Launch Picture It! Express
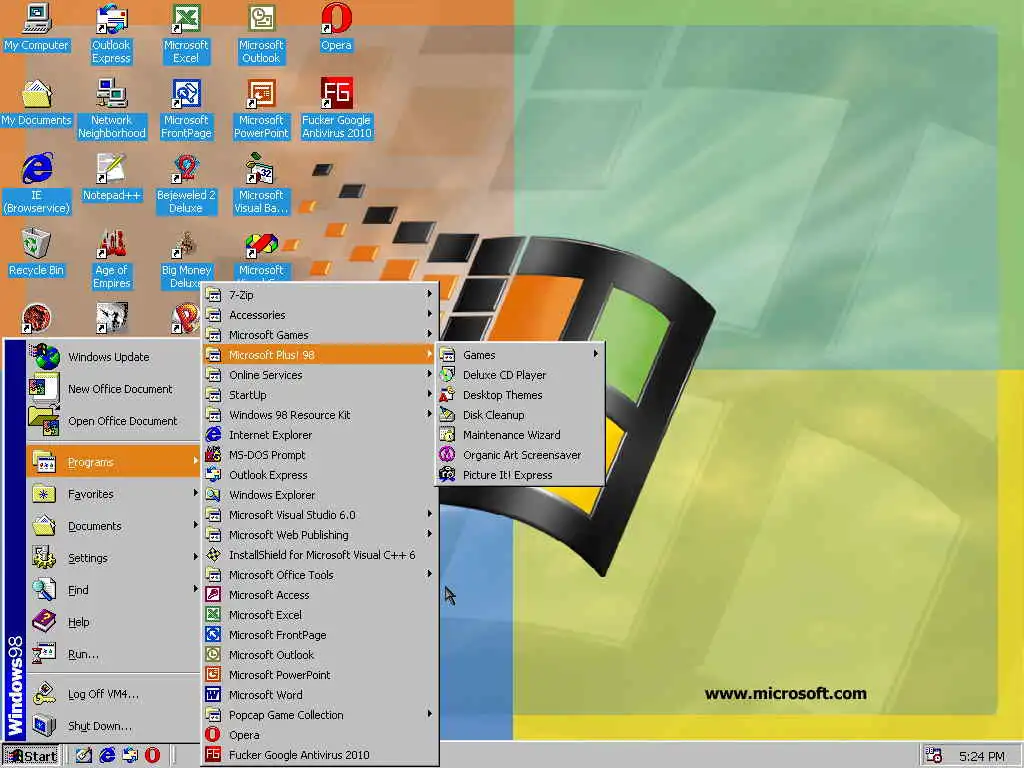 [520, 475]
